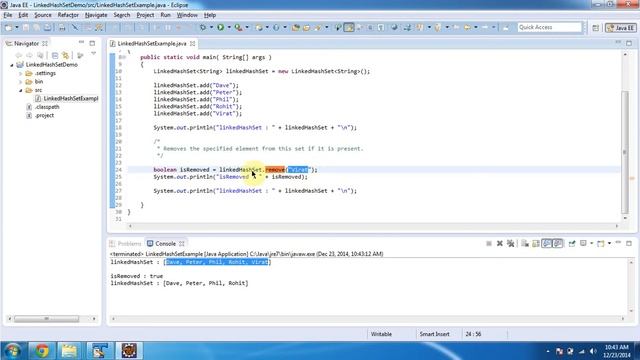640x360 pixels.
Task: Click the Pin Console icon
Action: [x=572, y=243]
